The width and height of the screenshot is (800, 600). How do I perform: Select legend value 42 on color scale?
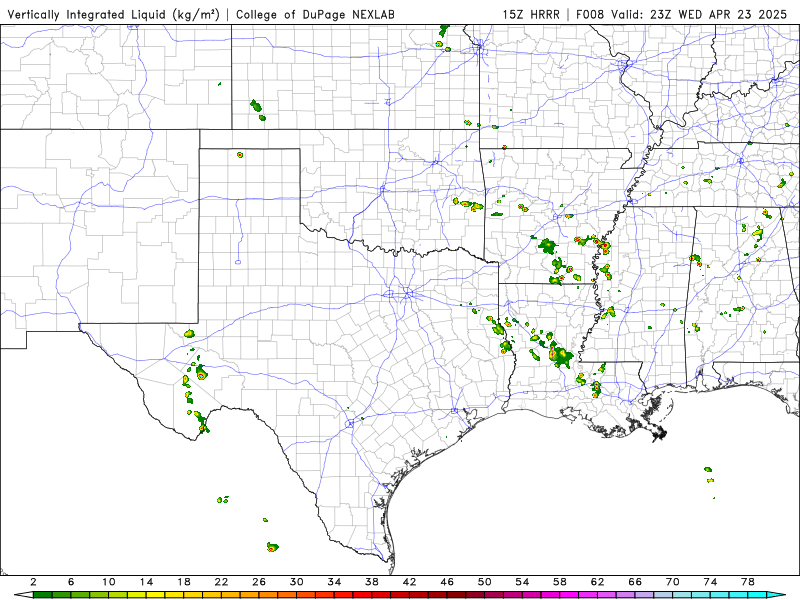click(x=410, y=582)
